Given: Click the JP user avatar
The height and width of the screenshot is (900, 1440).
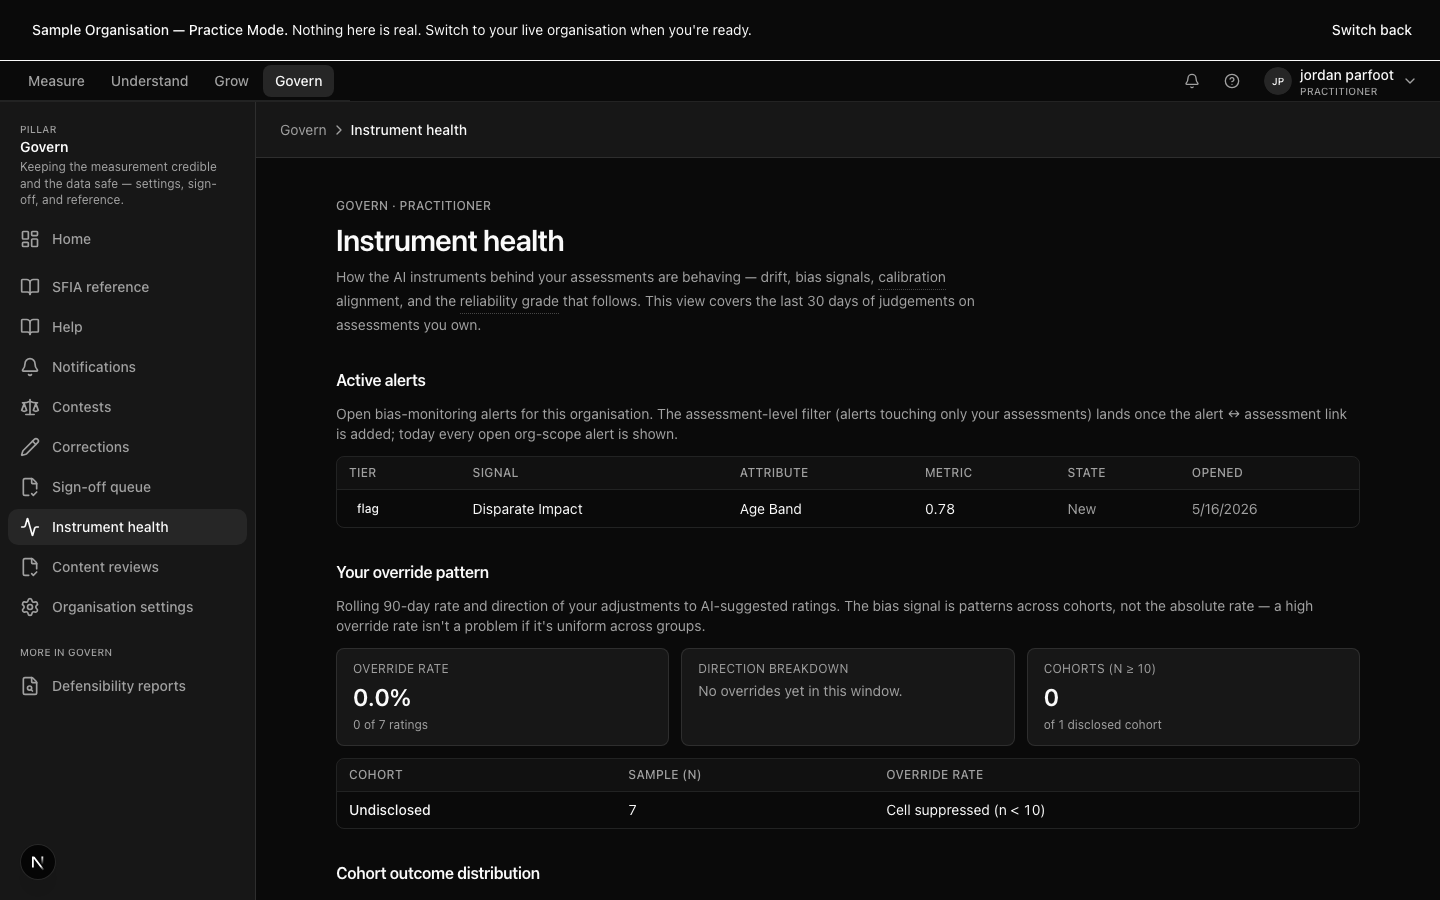Looking at the screenshot, I should point(1278,82).
